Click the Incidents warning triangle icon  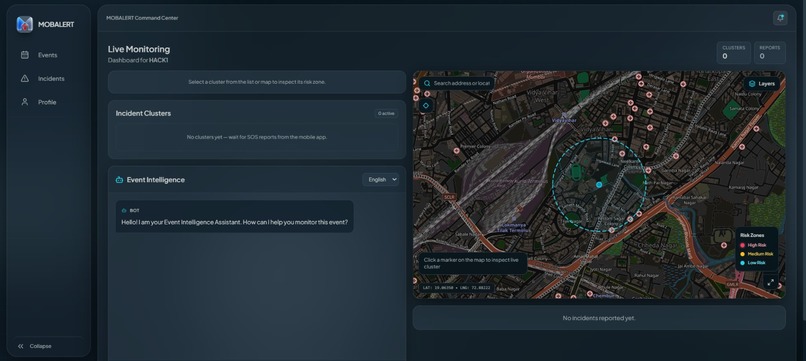click(25, 79)
